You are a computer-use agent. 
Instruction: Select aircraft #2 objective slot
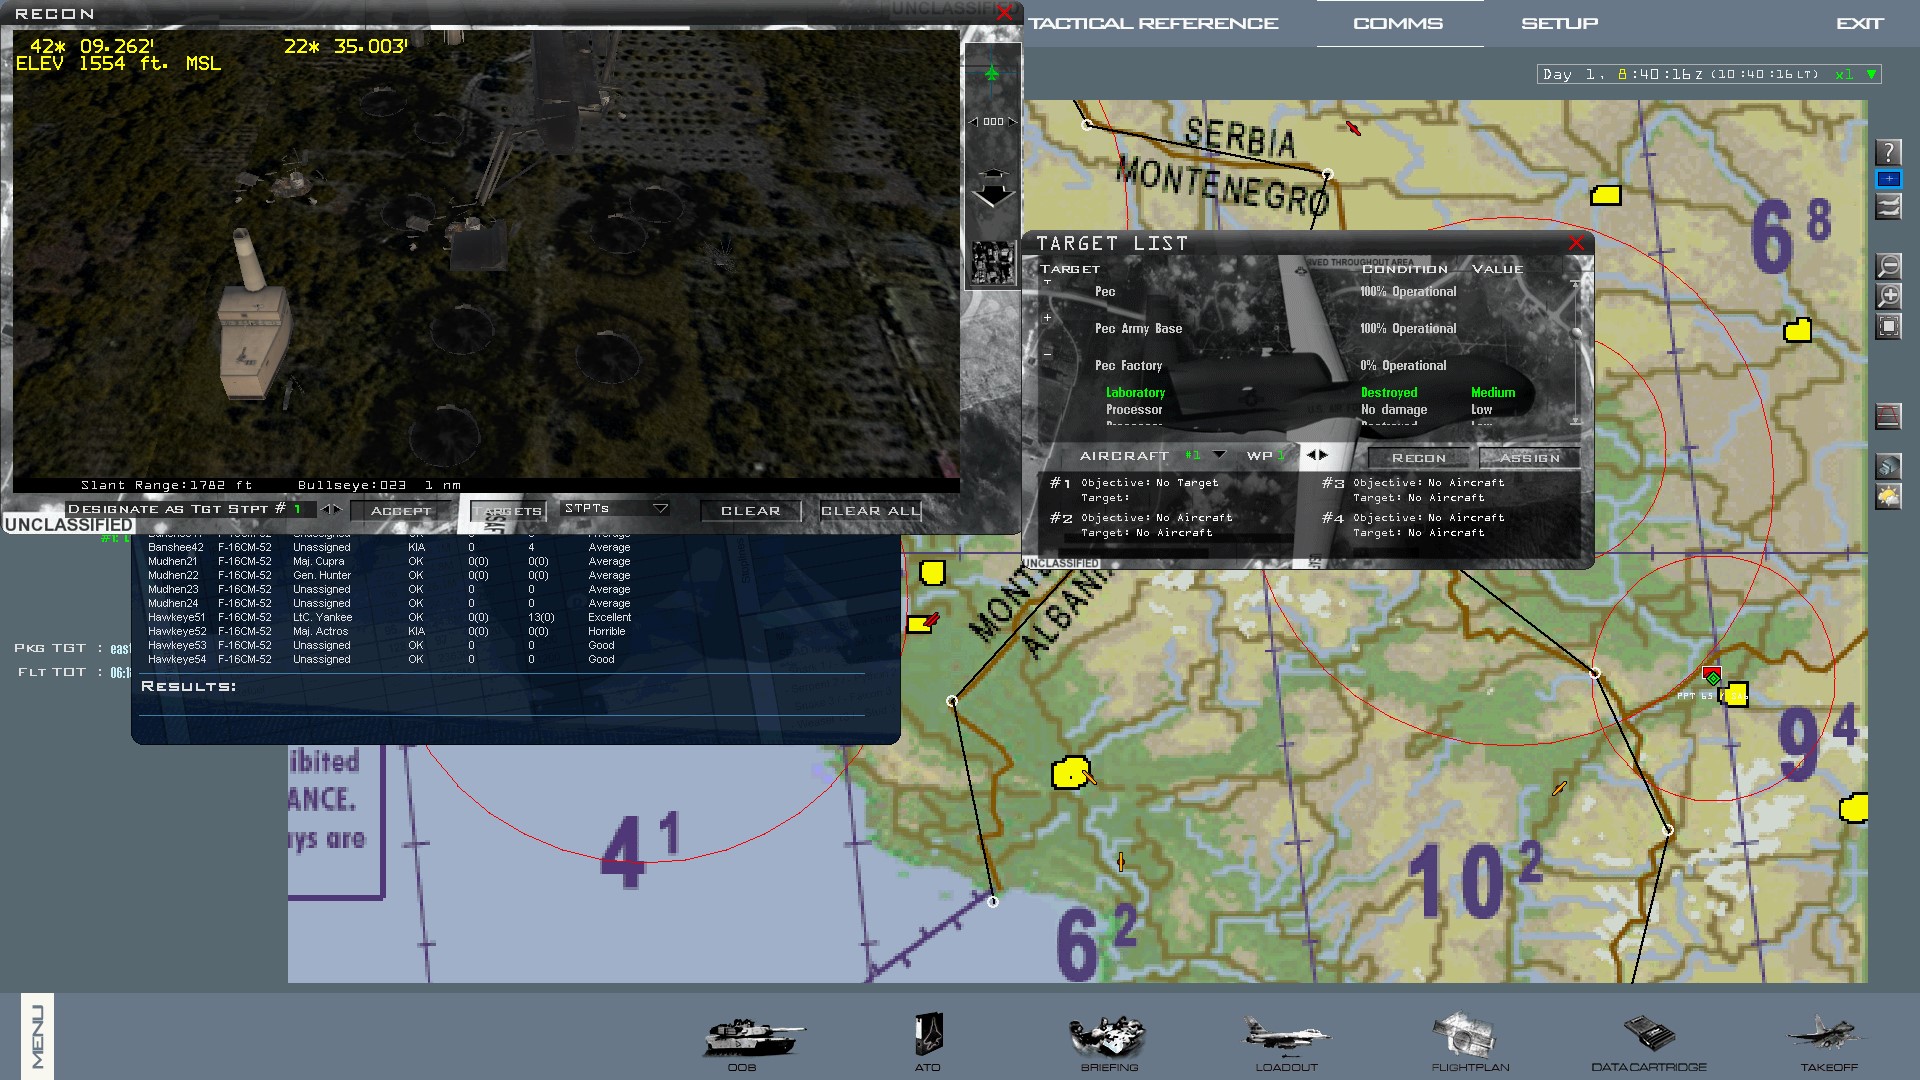(x=1140, y=525)
